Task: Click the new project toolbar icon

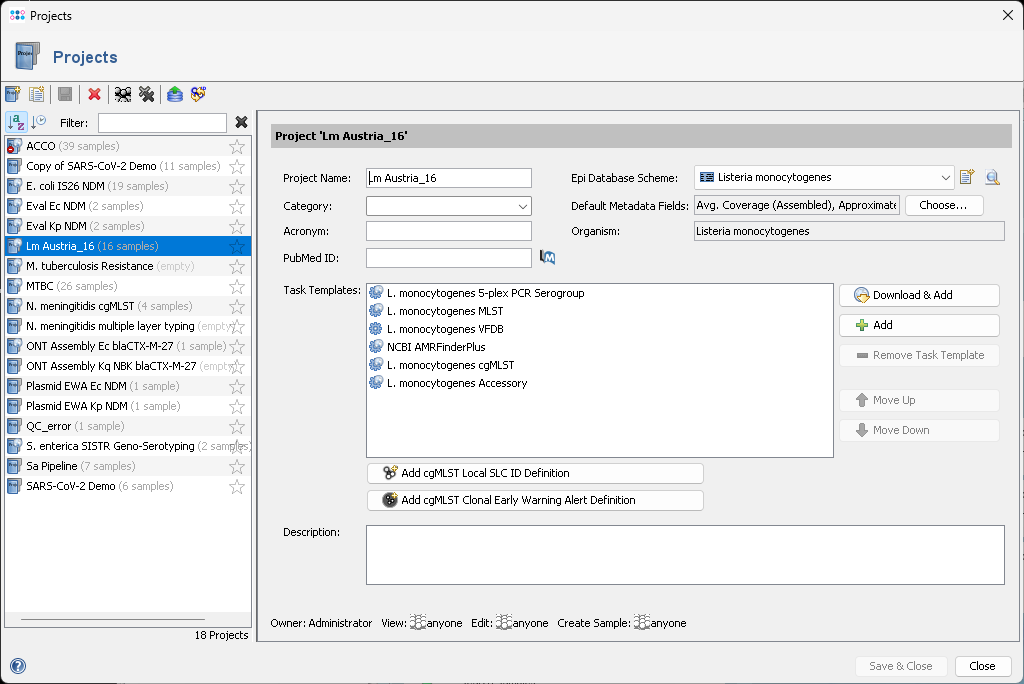Action: pyautogui.click(x=13, y=94)
